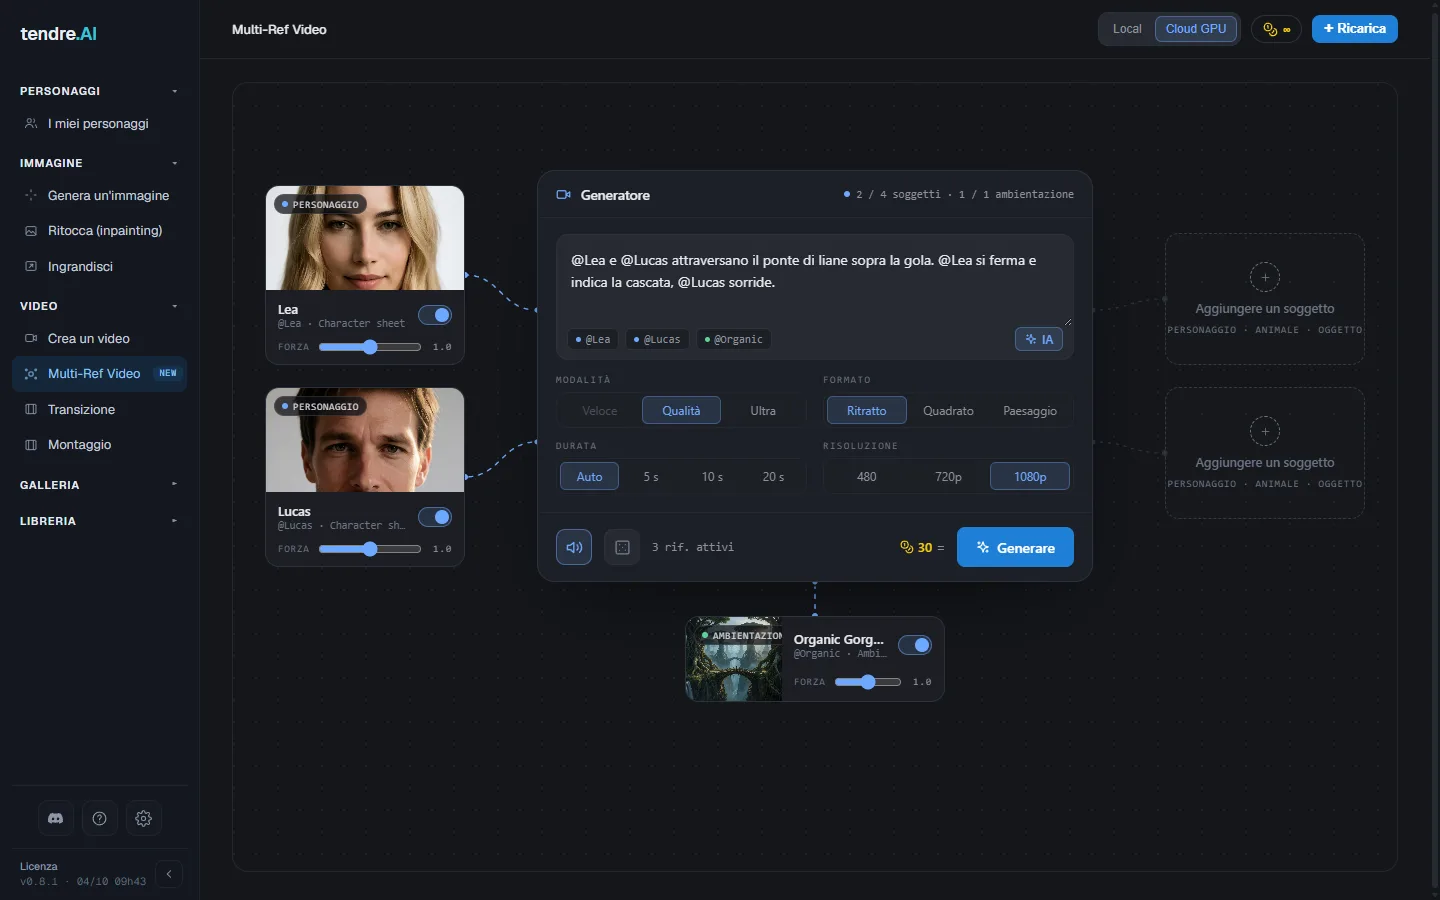The image size is (1440, 900).
Task: Click the Generare button
Action: click(1015, 547)
